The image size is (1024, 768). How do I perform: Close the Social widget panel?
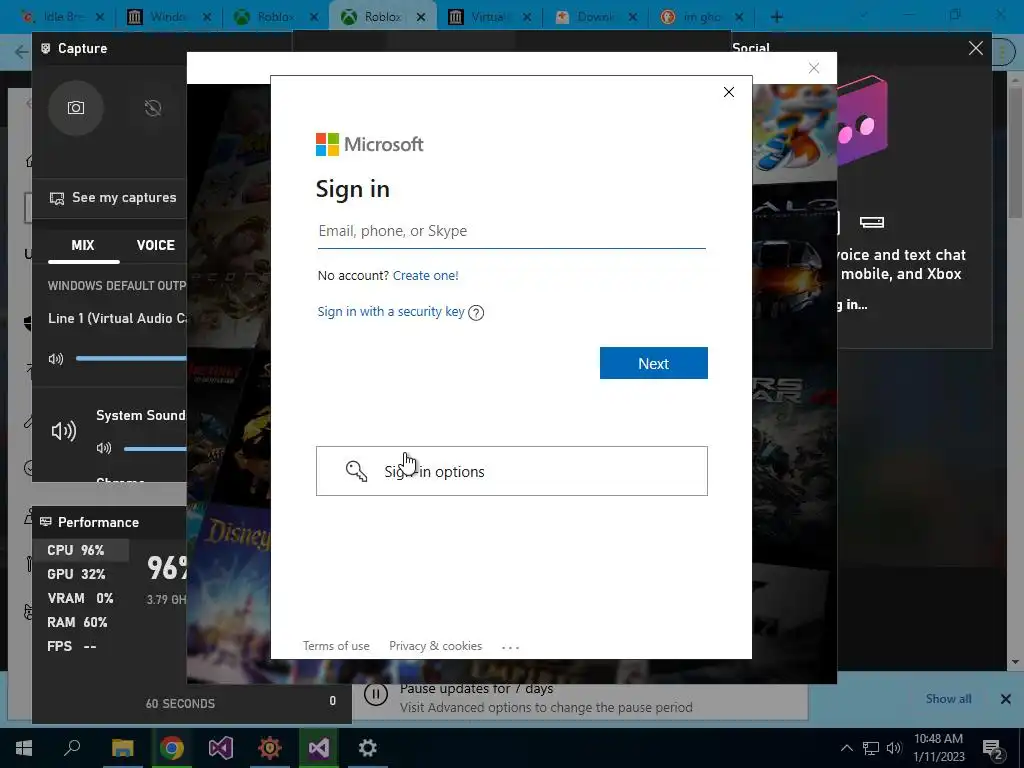[976, 48]
